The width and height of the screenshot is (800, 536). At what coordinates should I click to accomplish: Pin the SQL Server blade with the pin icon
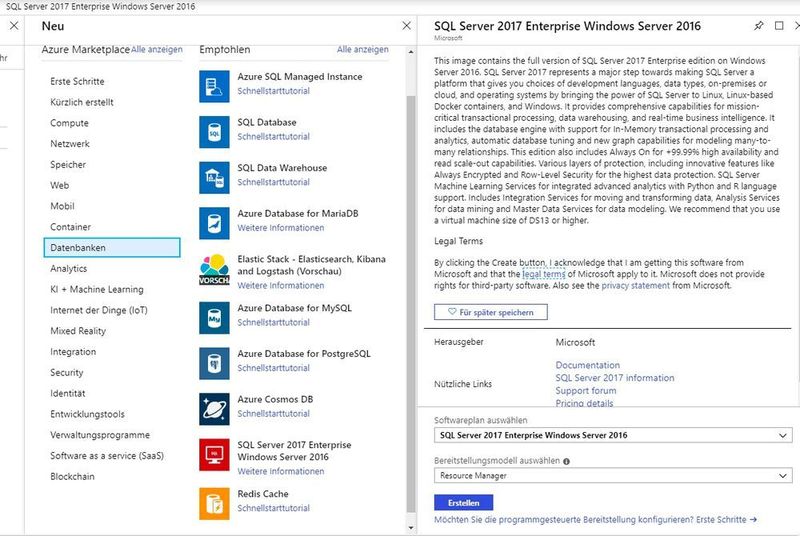[x=759, y=25]
